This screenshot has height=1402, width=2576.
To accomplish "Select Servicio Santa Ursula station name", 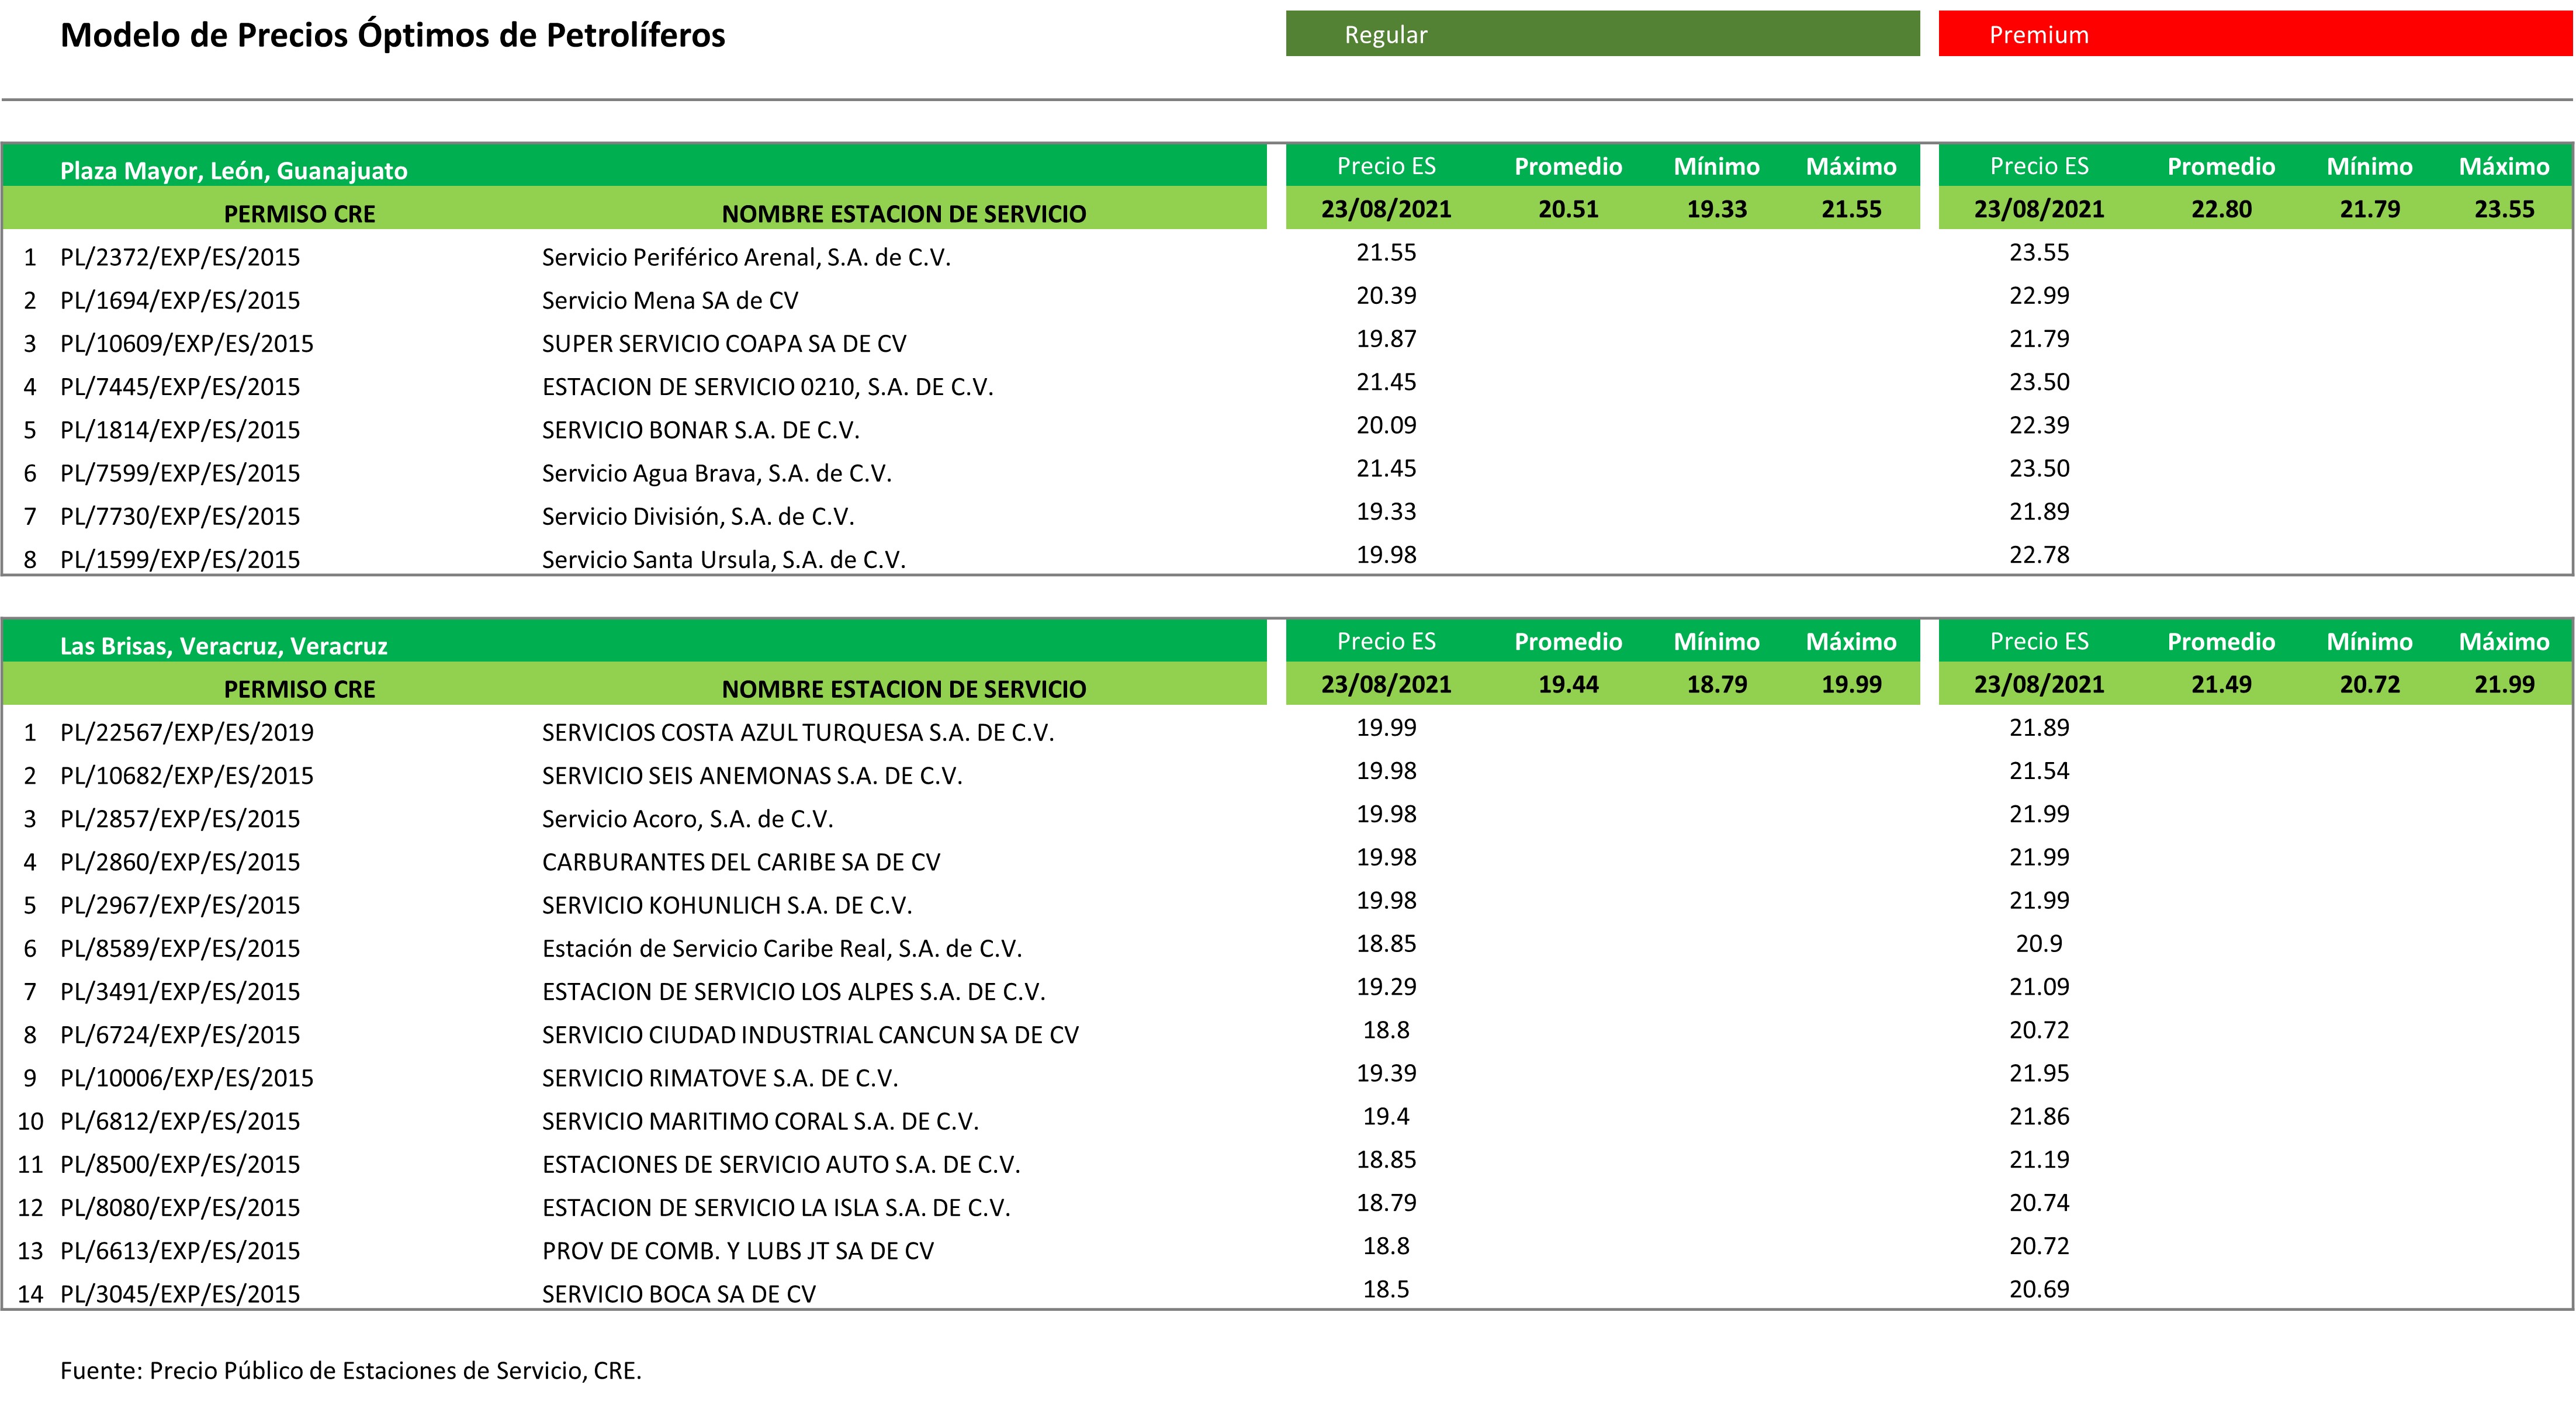I will tap(723, 559).
